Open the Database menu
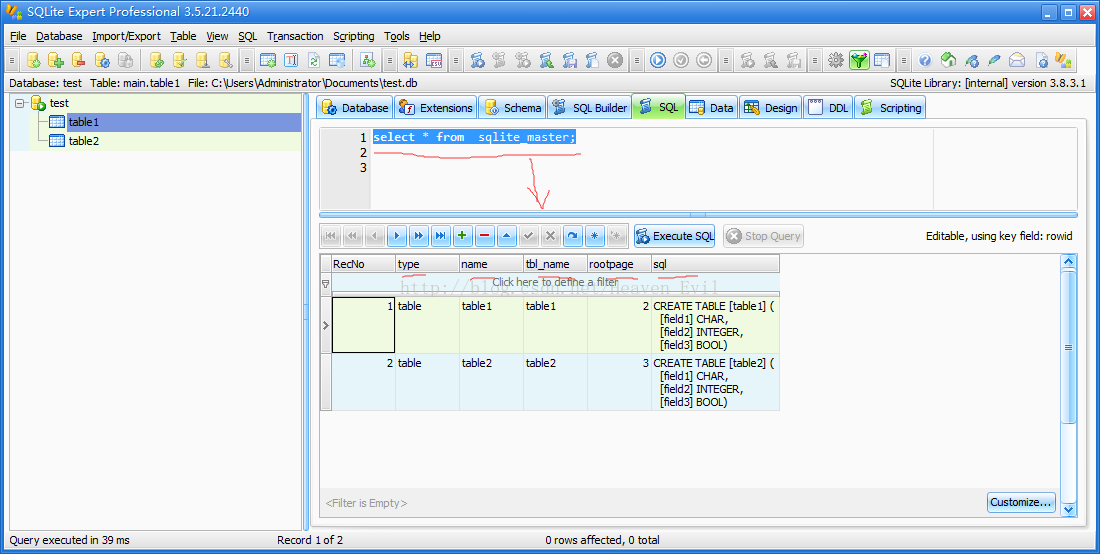Screen dimensions: 1100x554 pyautogui.click(x=59, y=36)
